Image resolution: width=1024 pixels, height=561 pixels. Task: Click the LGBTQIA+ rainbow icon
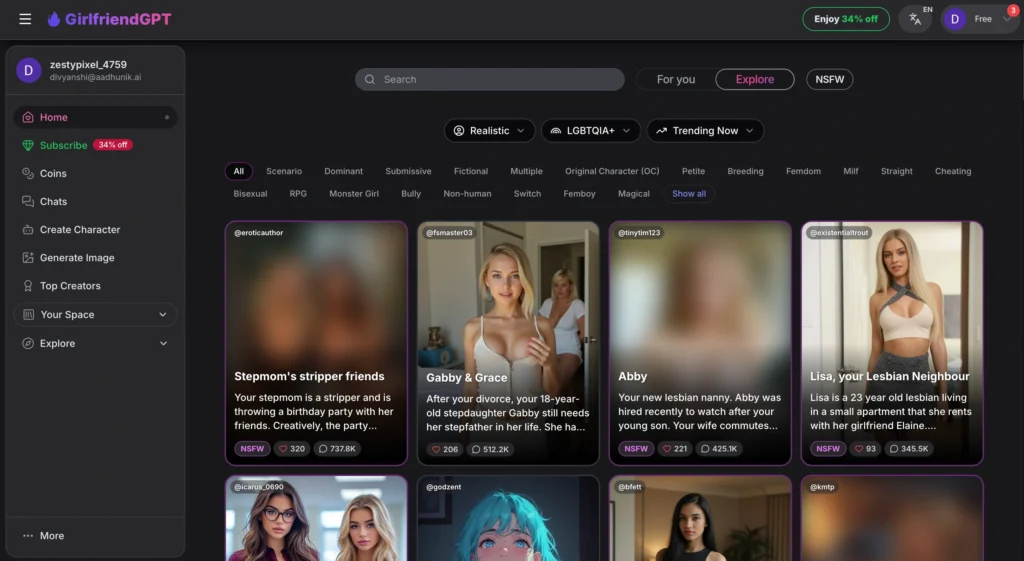555,131
